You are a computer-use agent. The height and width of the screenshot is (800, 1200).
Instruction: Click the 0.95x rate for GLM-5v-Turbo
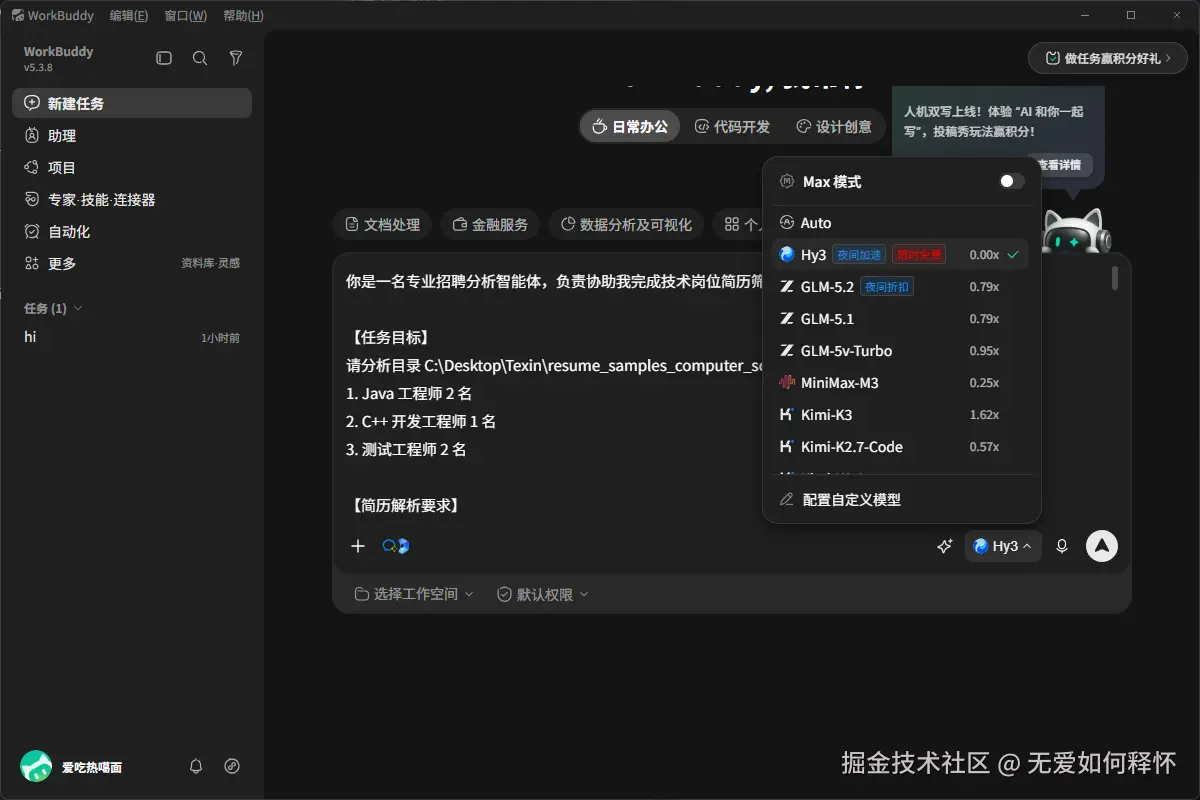click(x=984, y=351)
